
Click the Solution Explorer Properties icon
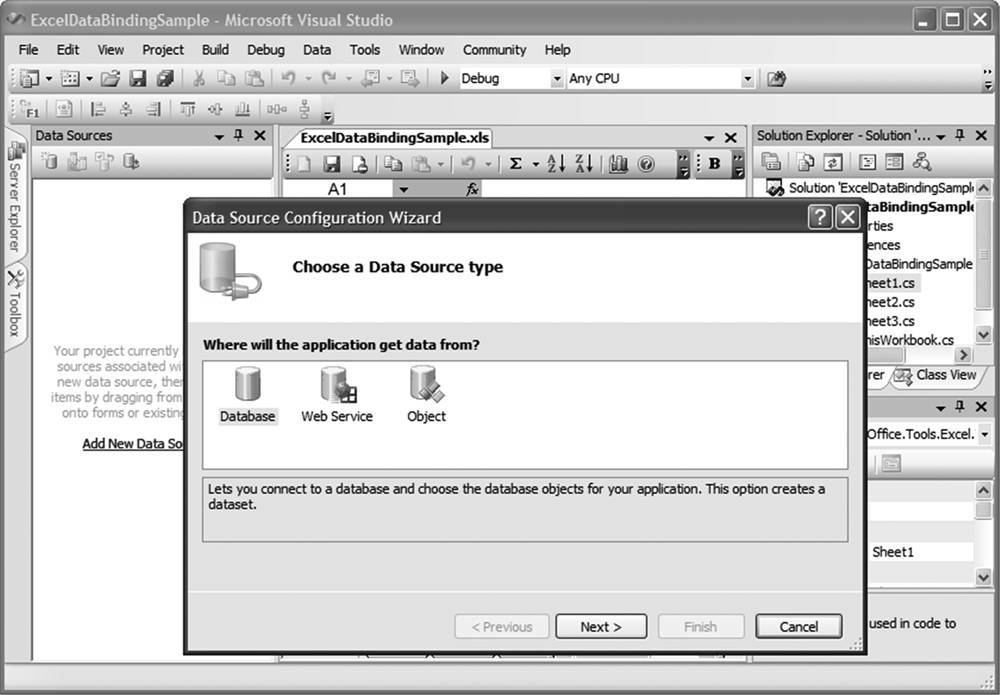771,162
